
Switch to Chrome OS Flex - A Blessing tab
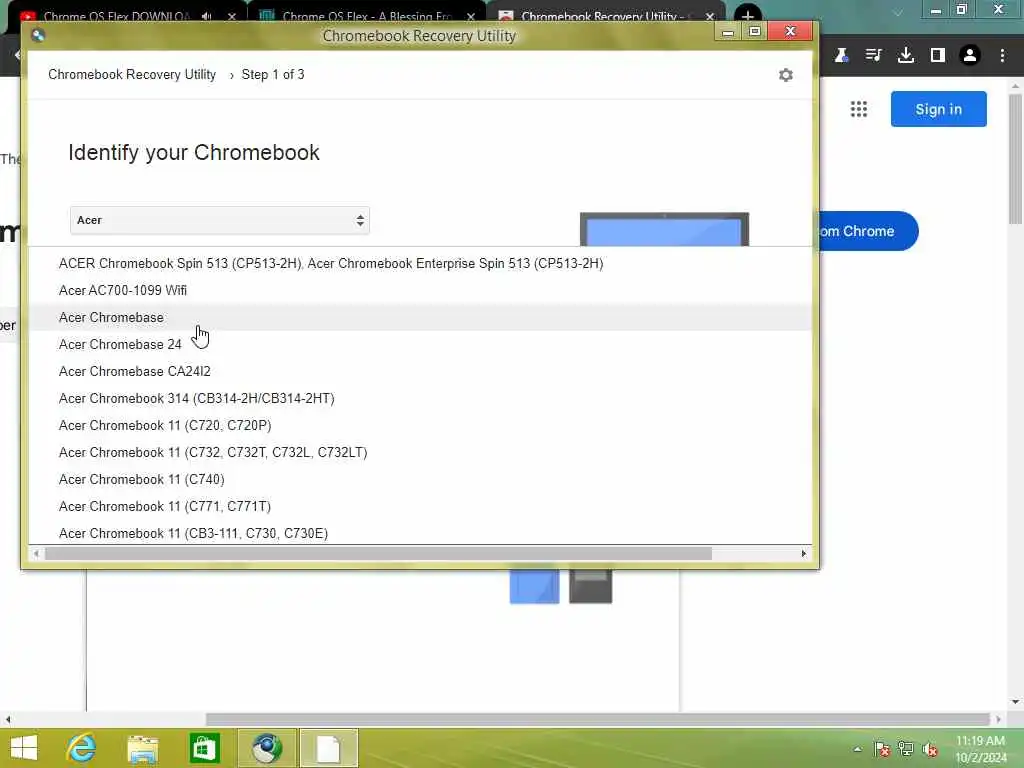click(x=367, y=16)
